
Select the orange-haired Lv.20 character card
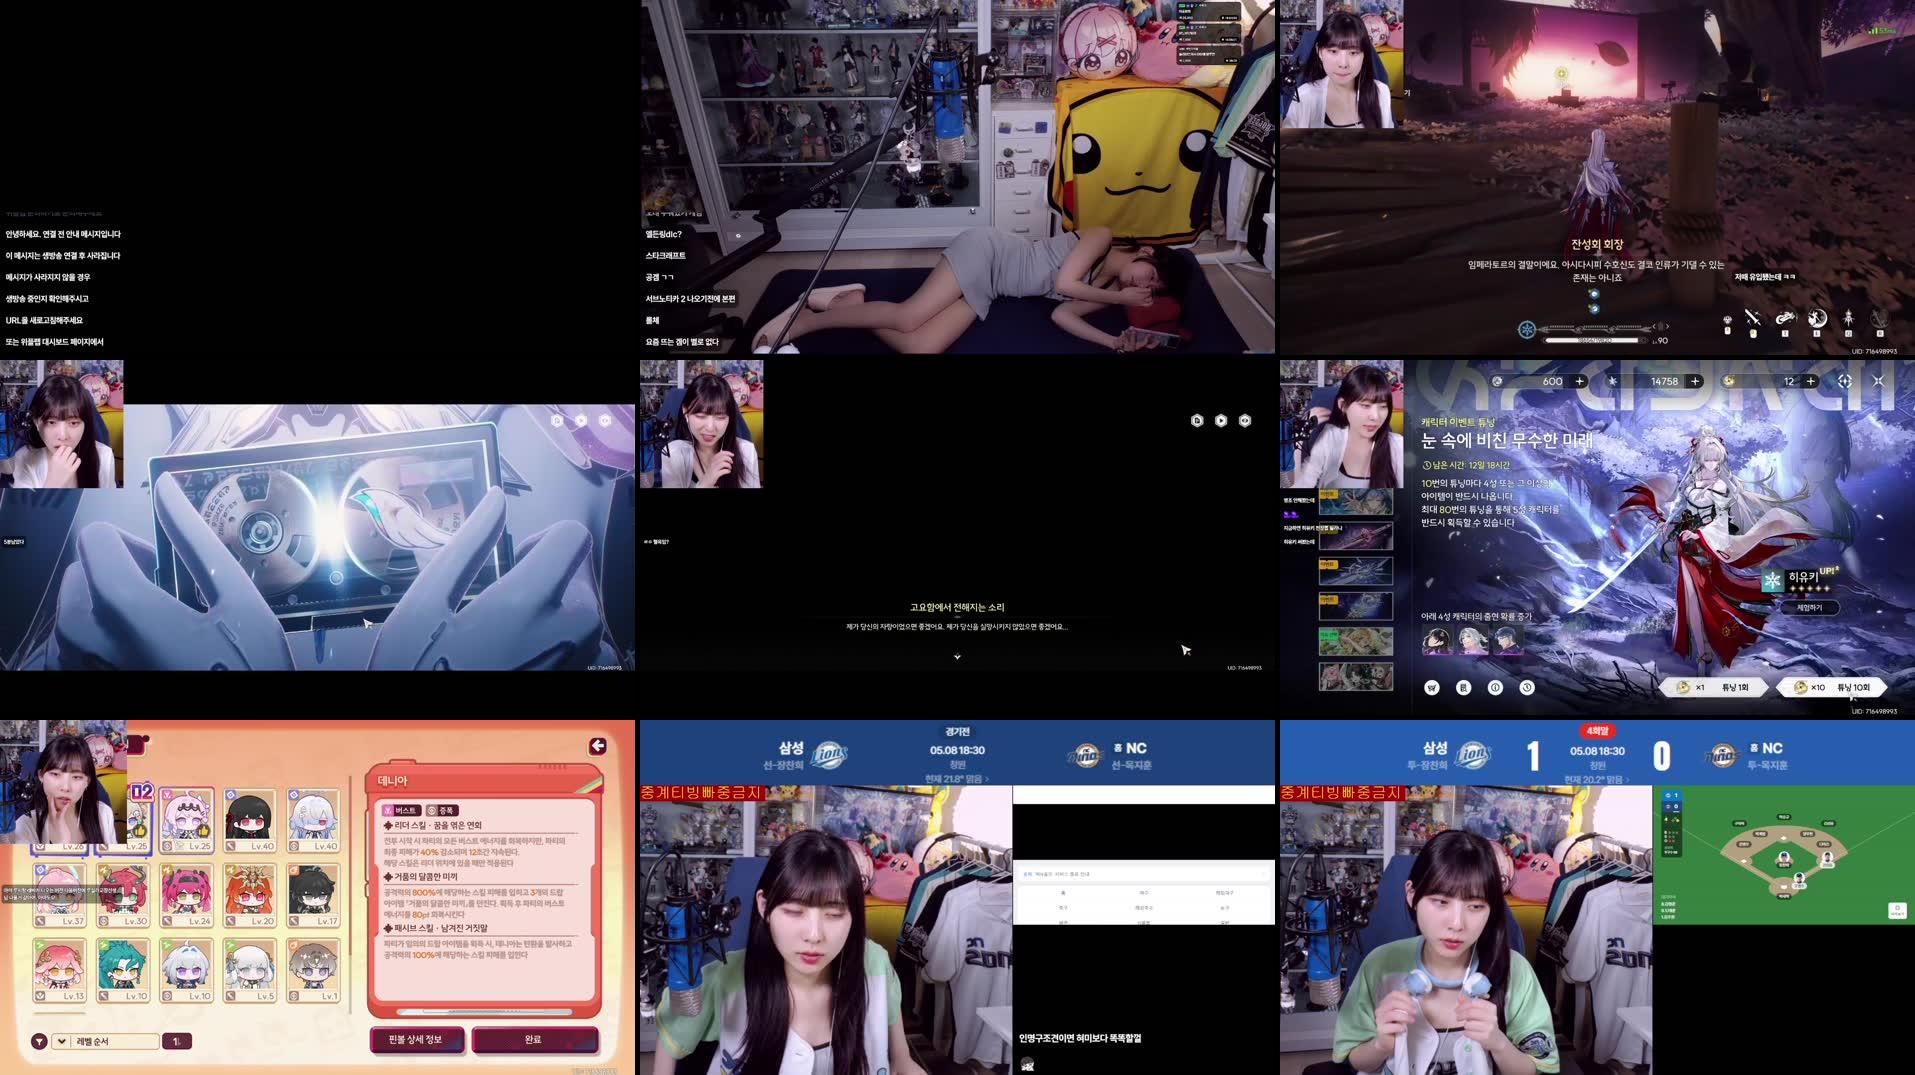pyautogui.click(x=250, y=895)
